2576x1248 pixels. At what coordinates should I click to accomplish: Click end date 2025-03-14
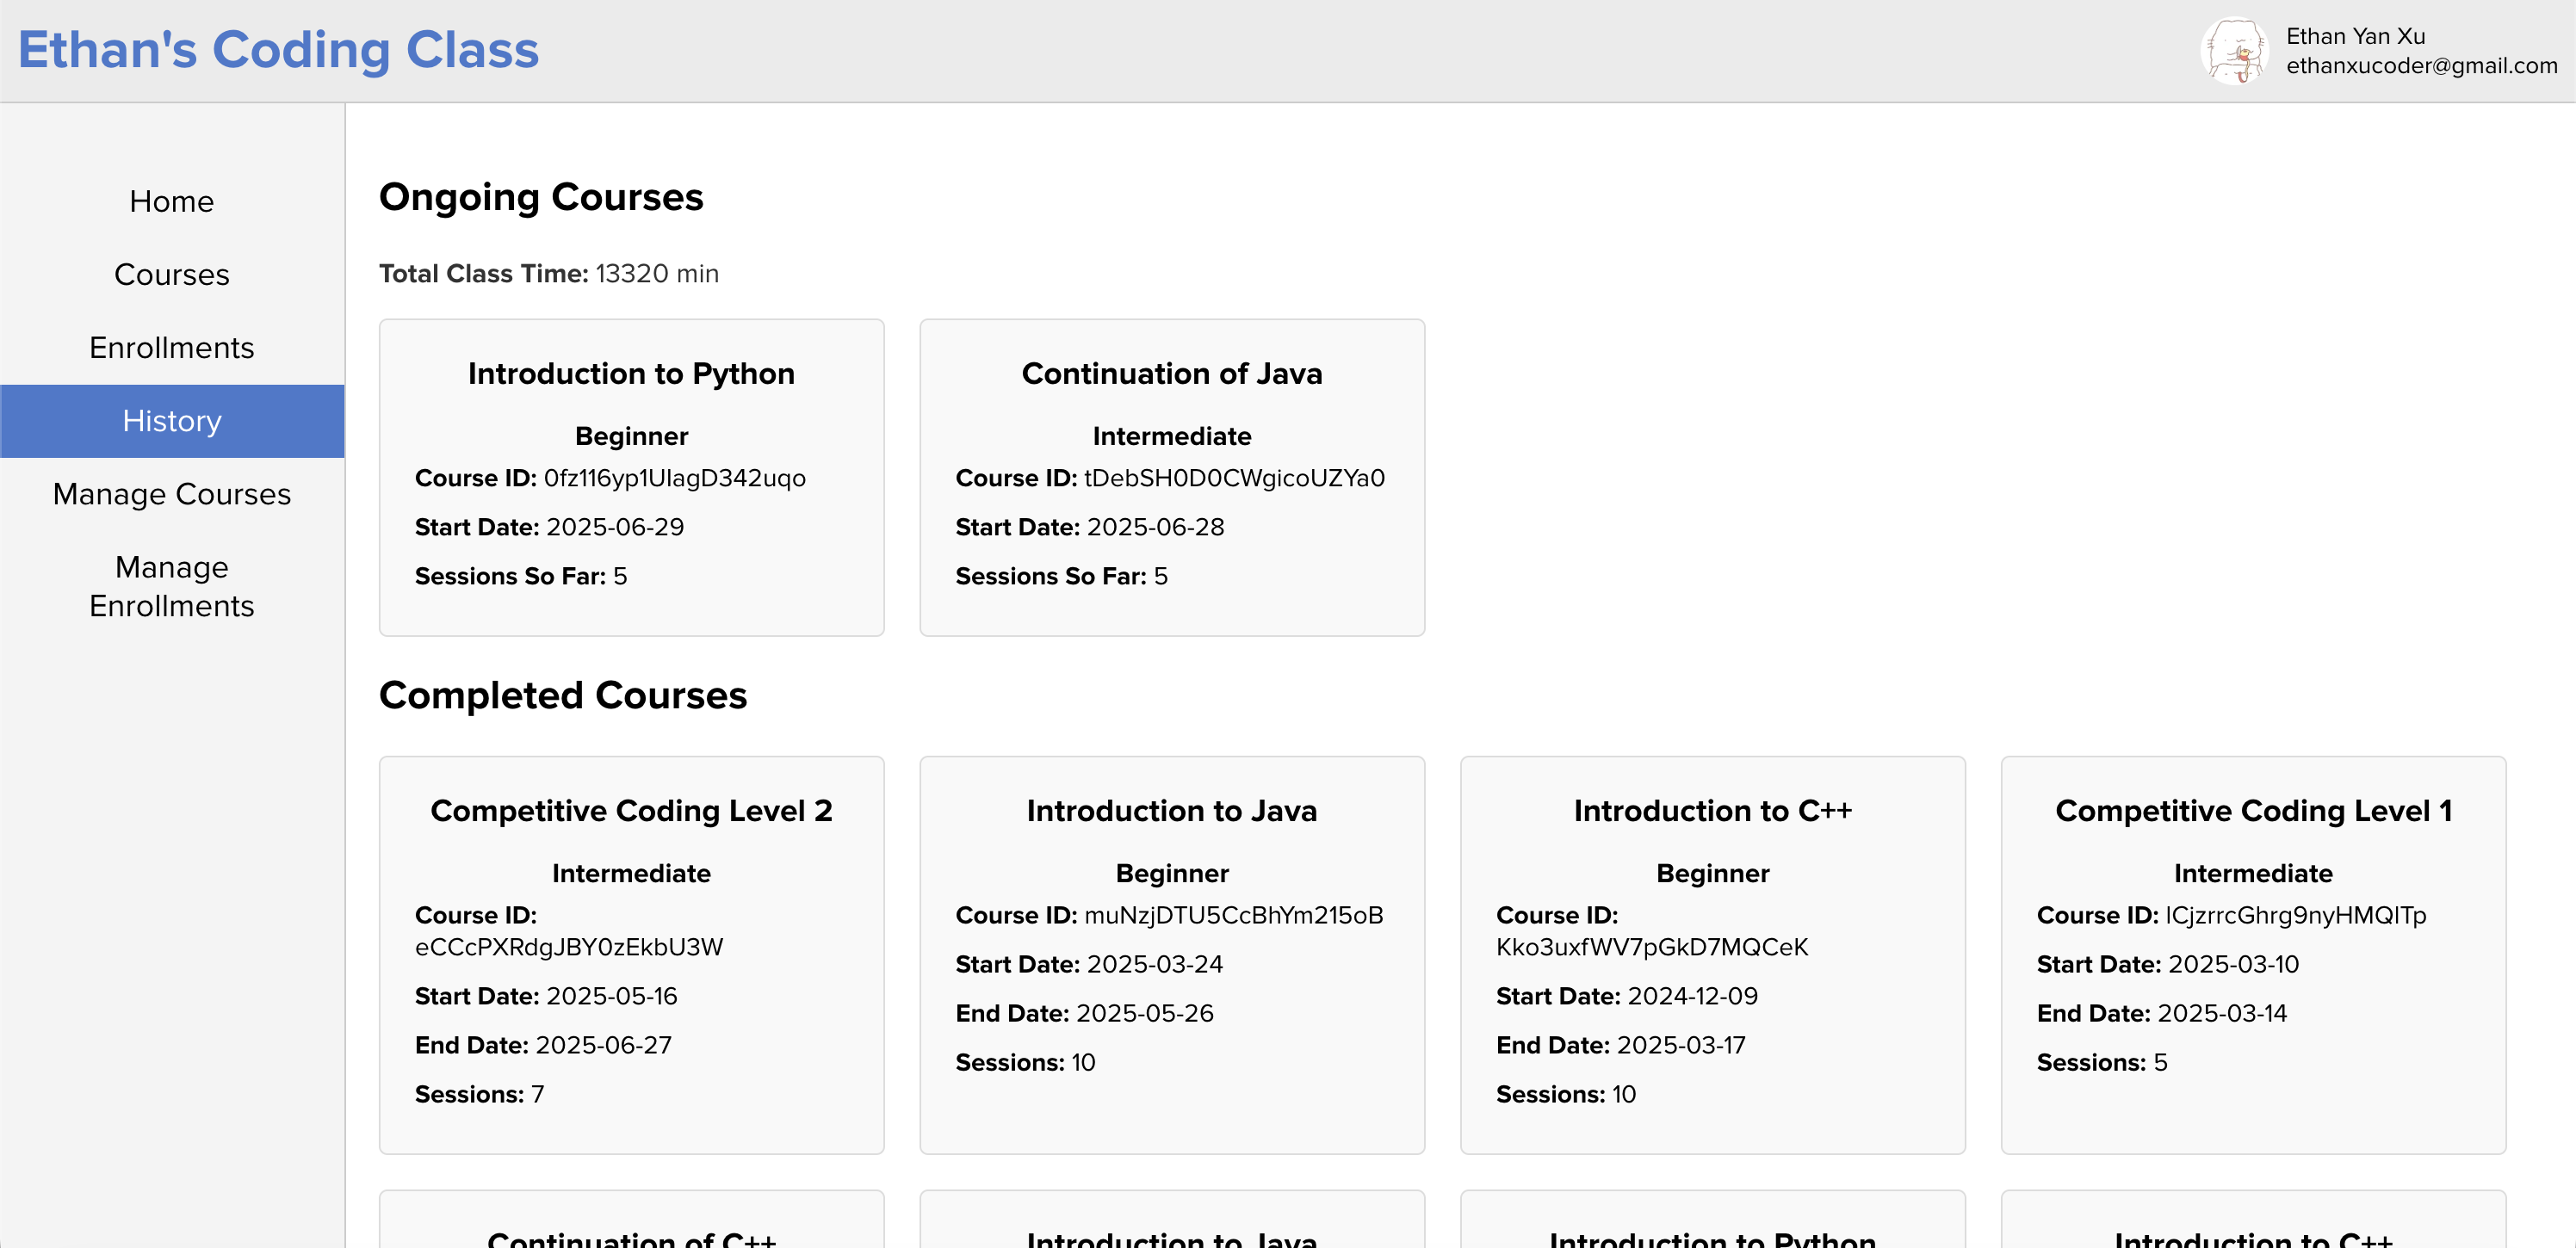point(2223,1013)
